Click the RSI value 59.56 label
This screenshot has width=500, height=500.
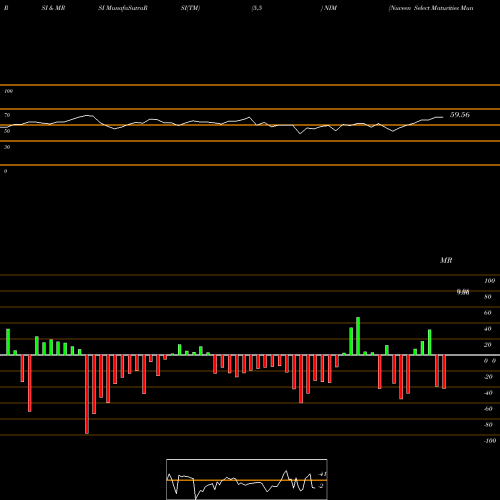pos(460,115)
